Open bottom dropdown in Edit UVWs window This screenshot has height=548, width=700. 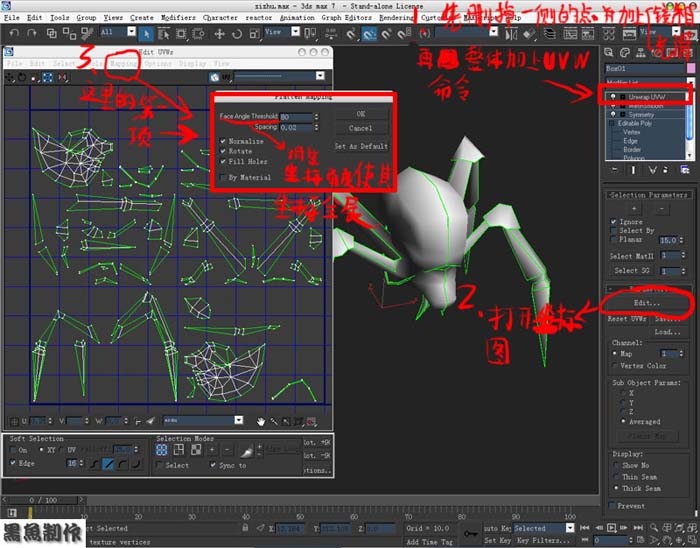tap(238, 420)
